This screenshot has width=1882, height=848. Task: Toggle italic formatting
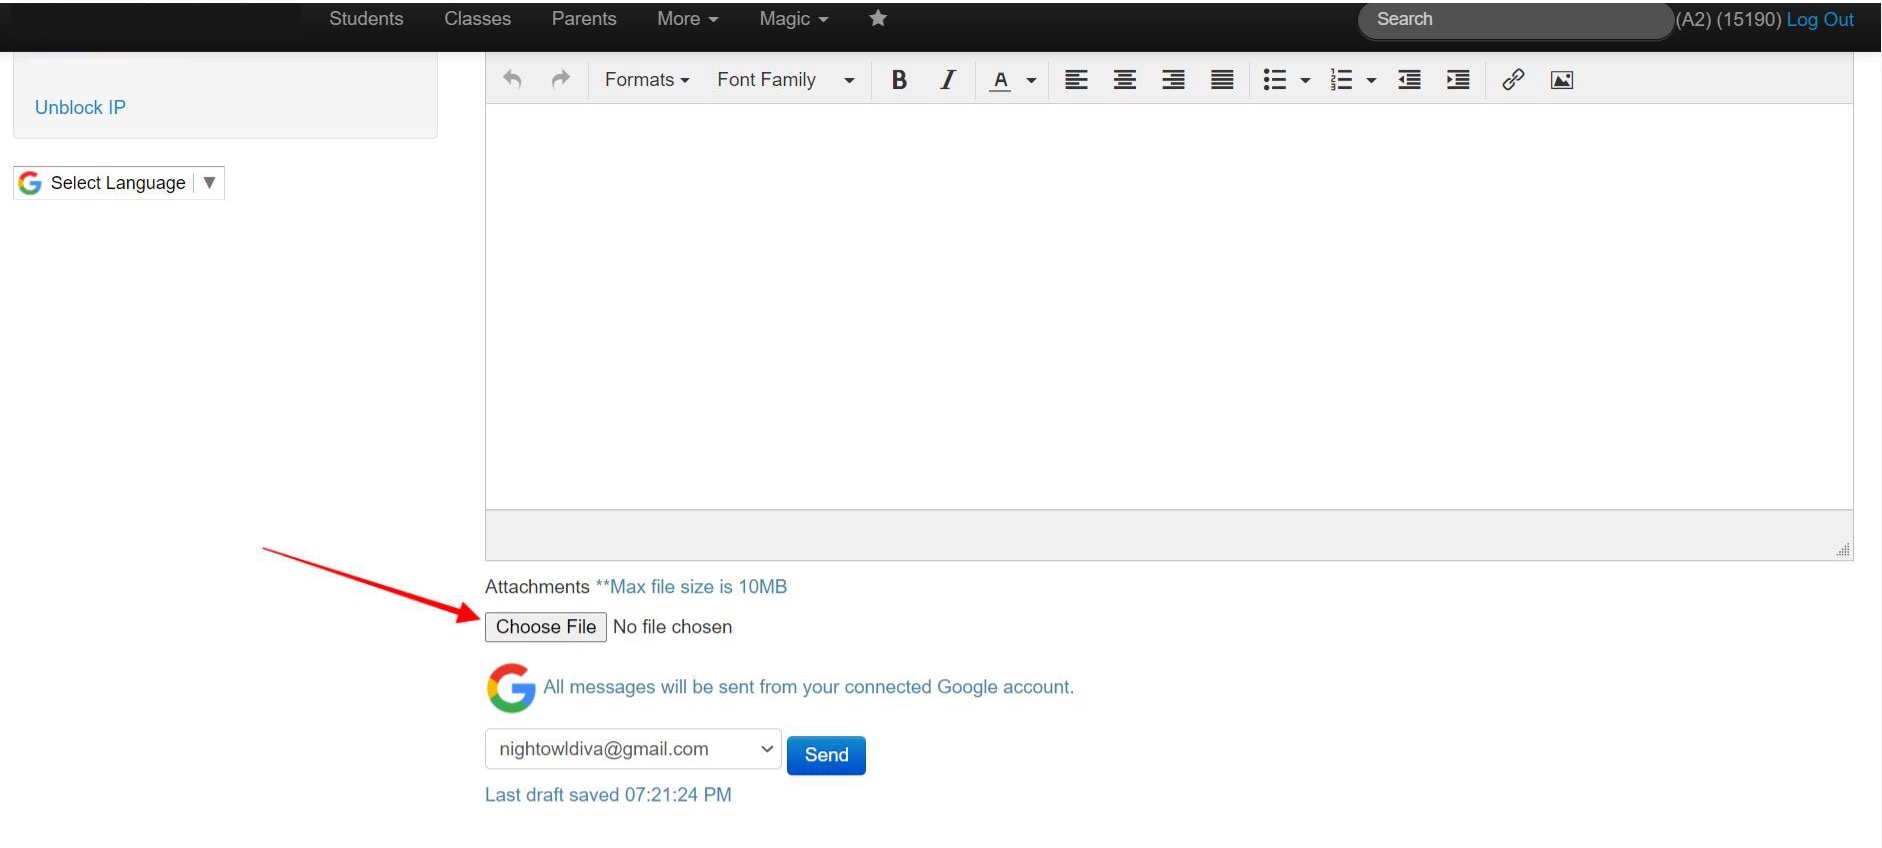[948, 80]
